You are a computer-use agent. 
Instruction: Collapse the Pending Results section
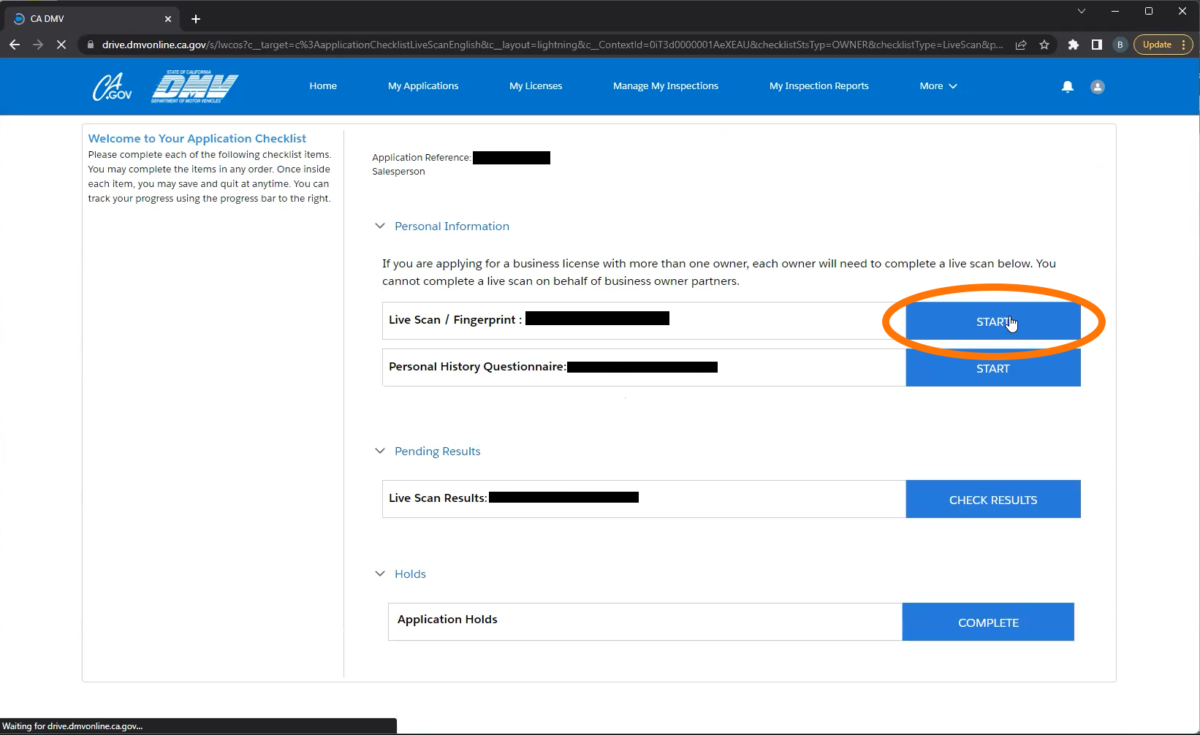pyautogui.click(x=380, y=451)
